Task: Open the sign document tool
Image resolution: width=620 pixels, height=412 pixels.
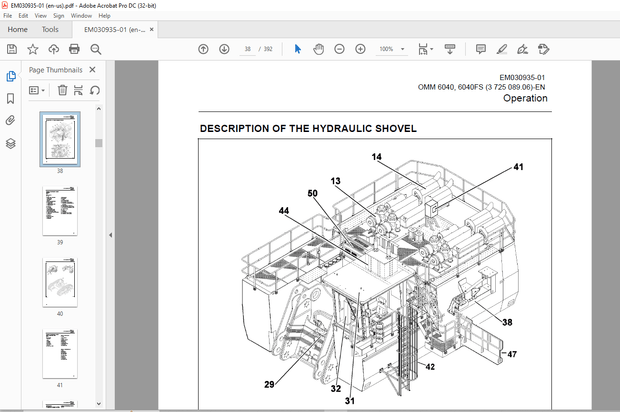Action: [x=522, y=49]
